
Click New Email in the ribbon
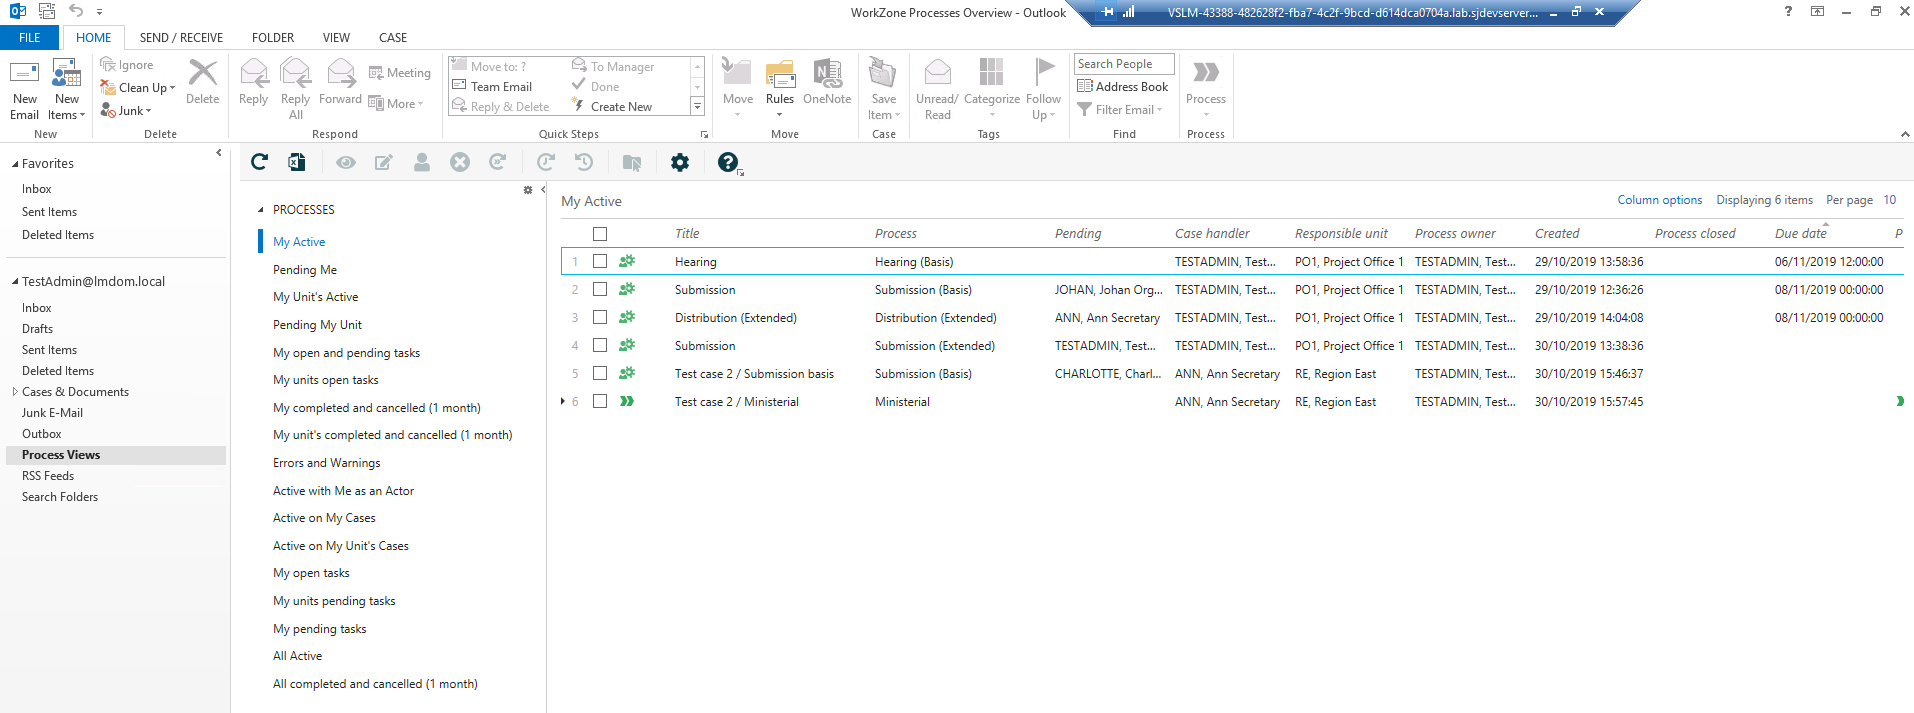pyautogui.click(x=24, y=89)
